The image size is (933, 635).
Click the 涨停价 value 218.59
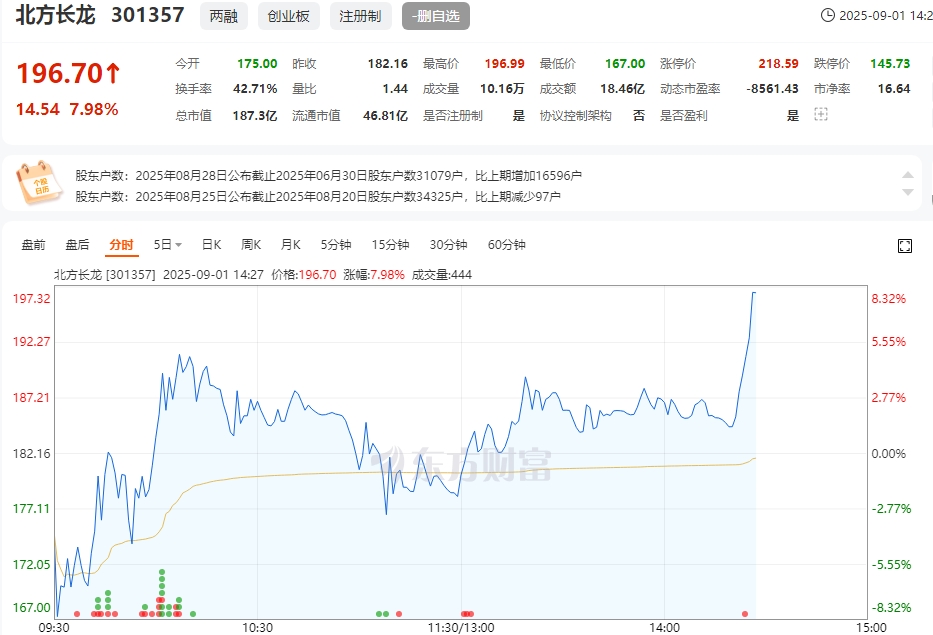778,64
